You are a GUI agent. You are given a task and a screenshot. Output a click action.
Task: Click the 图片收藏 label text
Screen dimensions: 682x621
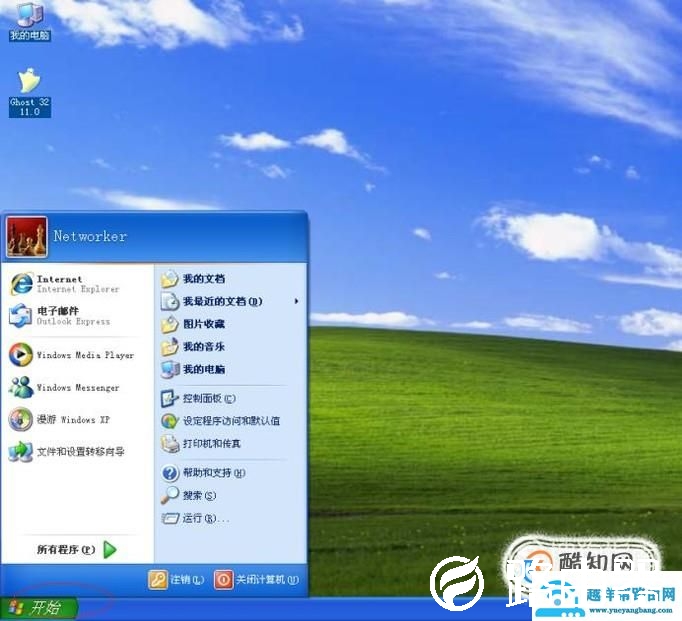tap(204, 324)
